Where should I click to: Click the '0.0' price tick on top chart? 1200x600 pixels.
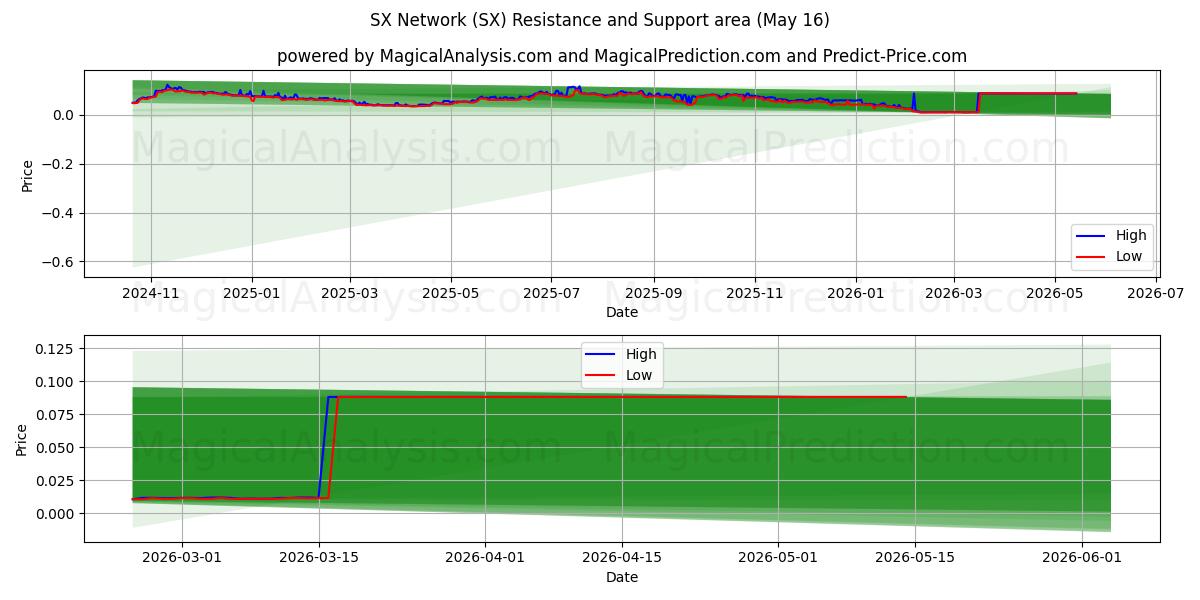pos(65,116)
